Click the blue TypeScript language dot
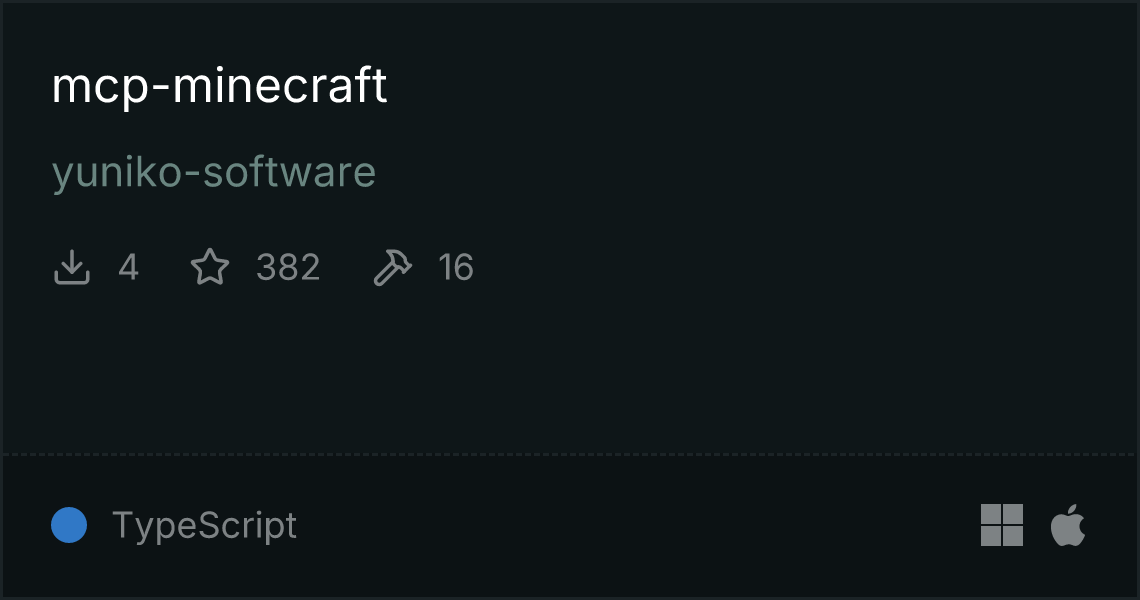The image size is (1140, 600). [x=69, y=525]
